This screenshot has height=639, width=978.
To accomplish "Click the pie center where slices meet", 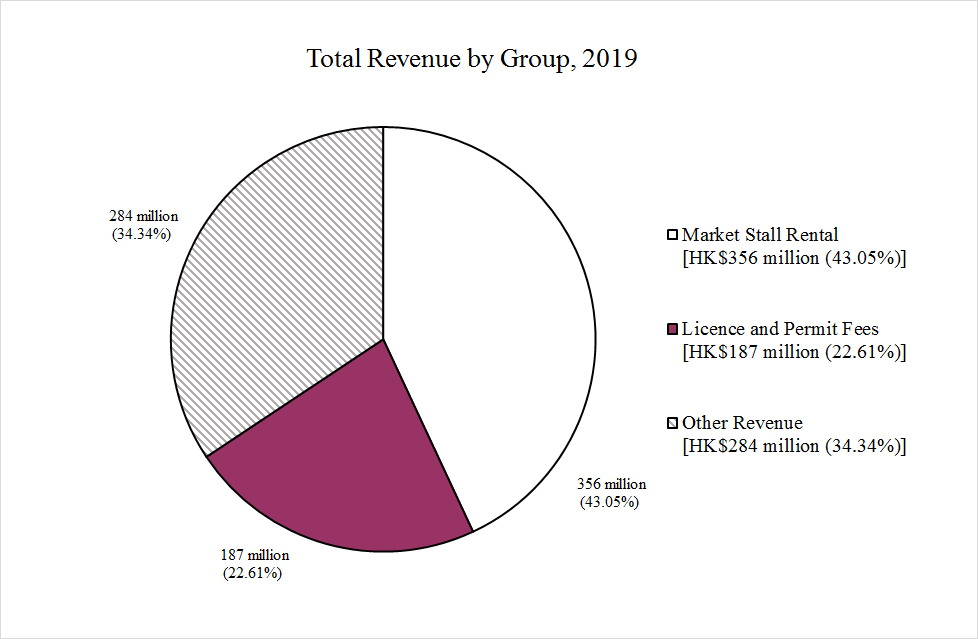I will [383, 339].
